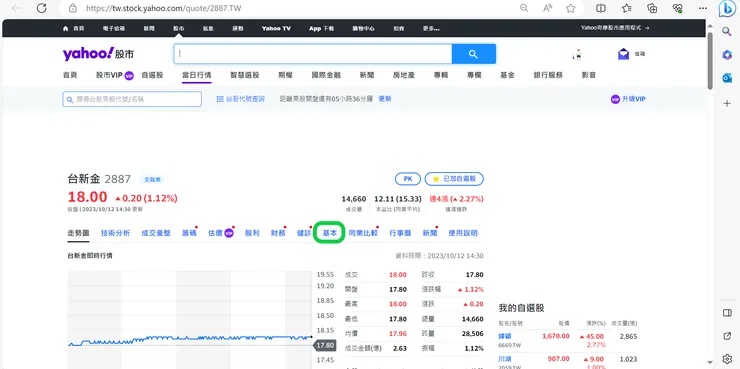Open Yahoo TV in the black top bar
This screenshot has height=369, width=740.
tap(276, 28)
